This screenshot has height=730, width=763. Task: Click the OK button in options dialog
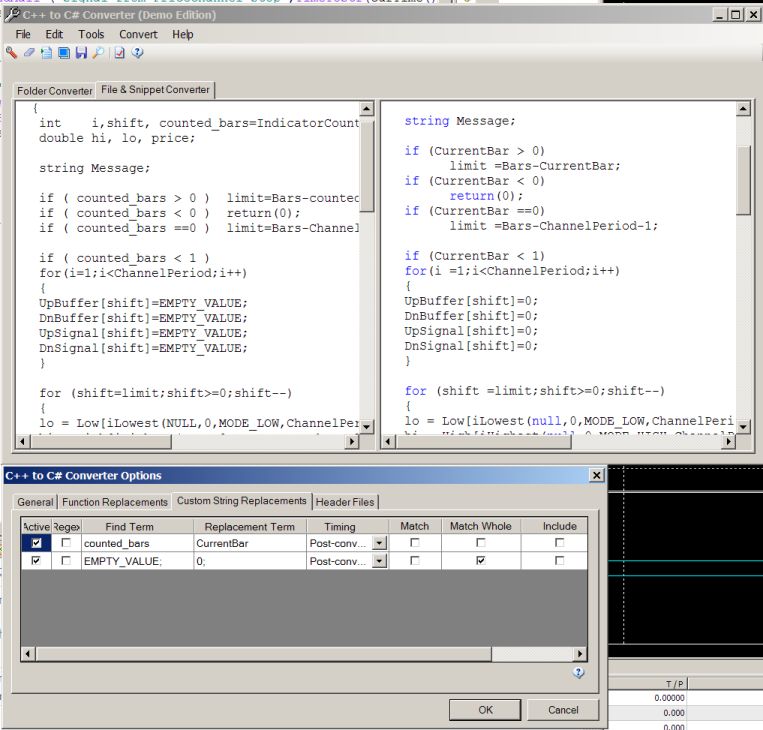pyautogui.click(x=485, y=710)
